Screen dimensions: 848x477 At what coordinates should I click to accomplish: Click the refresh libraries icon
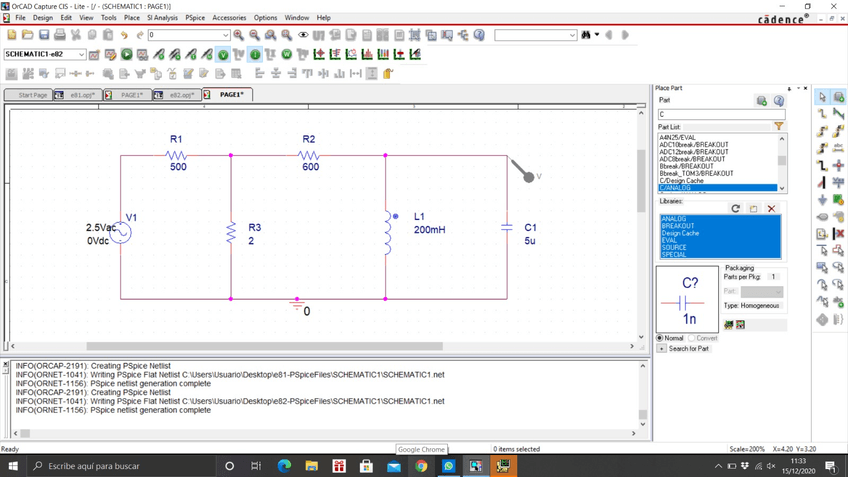click(736, 208)
